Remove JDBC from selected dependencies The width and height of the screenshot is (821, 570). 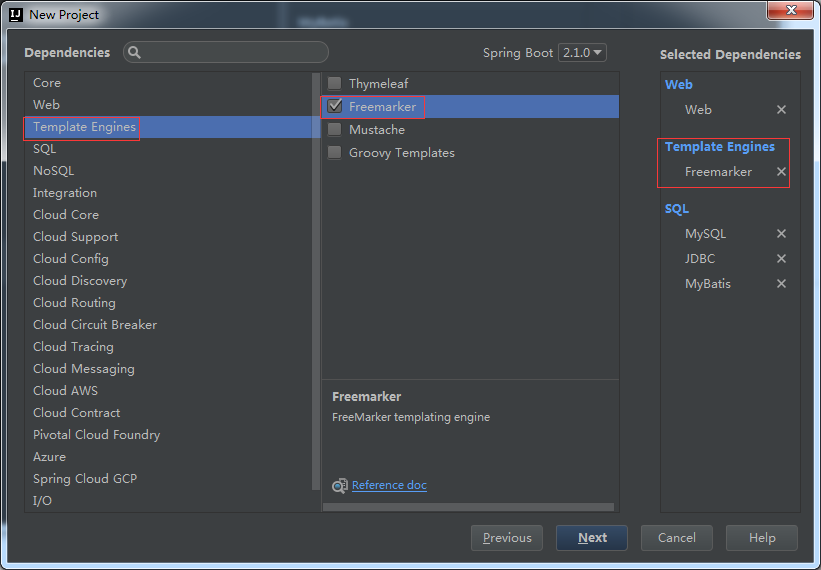coord(781,259)
